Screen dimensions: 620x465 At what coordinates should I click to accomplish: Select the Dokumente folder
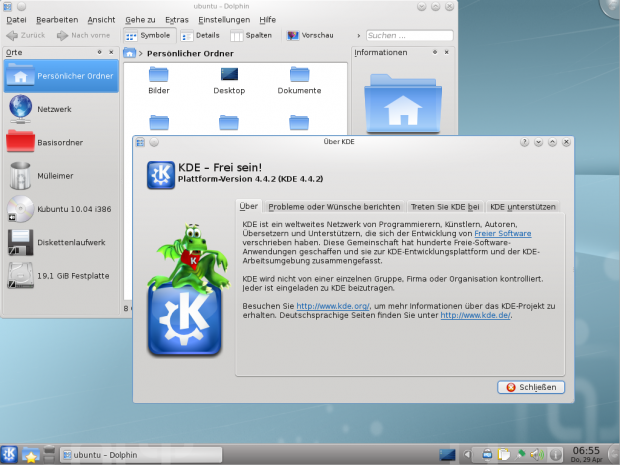pos(299,81)
